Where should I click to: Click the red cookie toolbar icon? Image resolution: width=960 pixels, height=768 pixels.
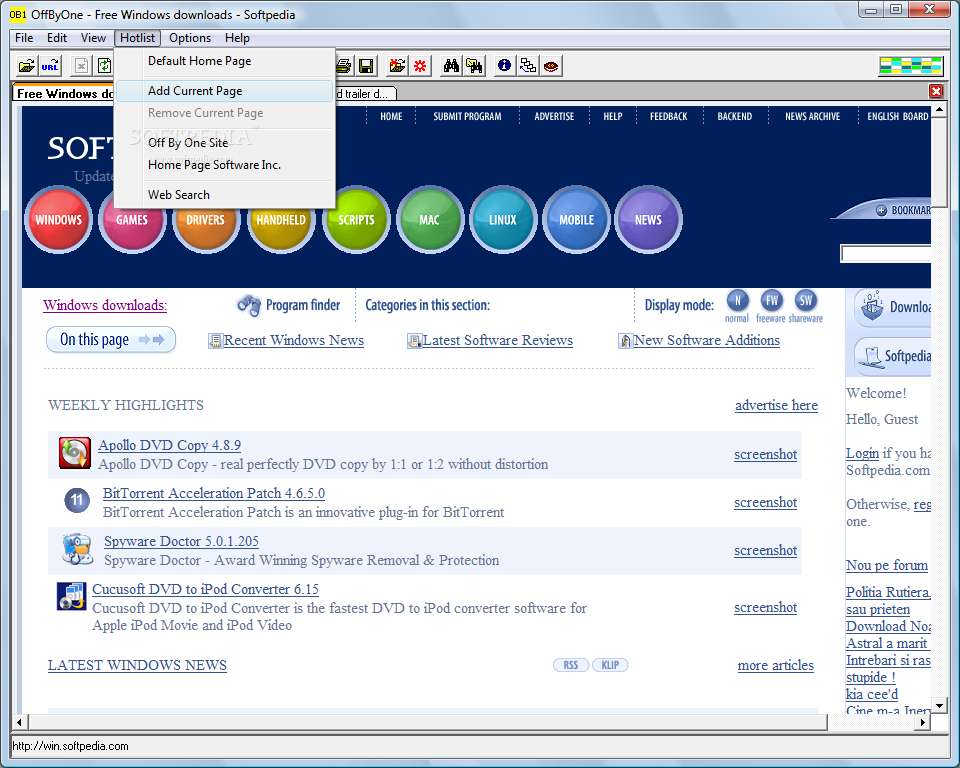[551, 66]
